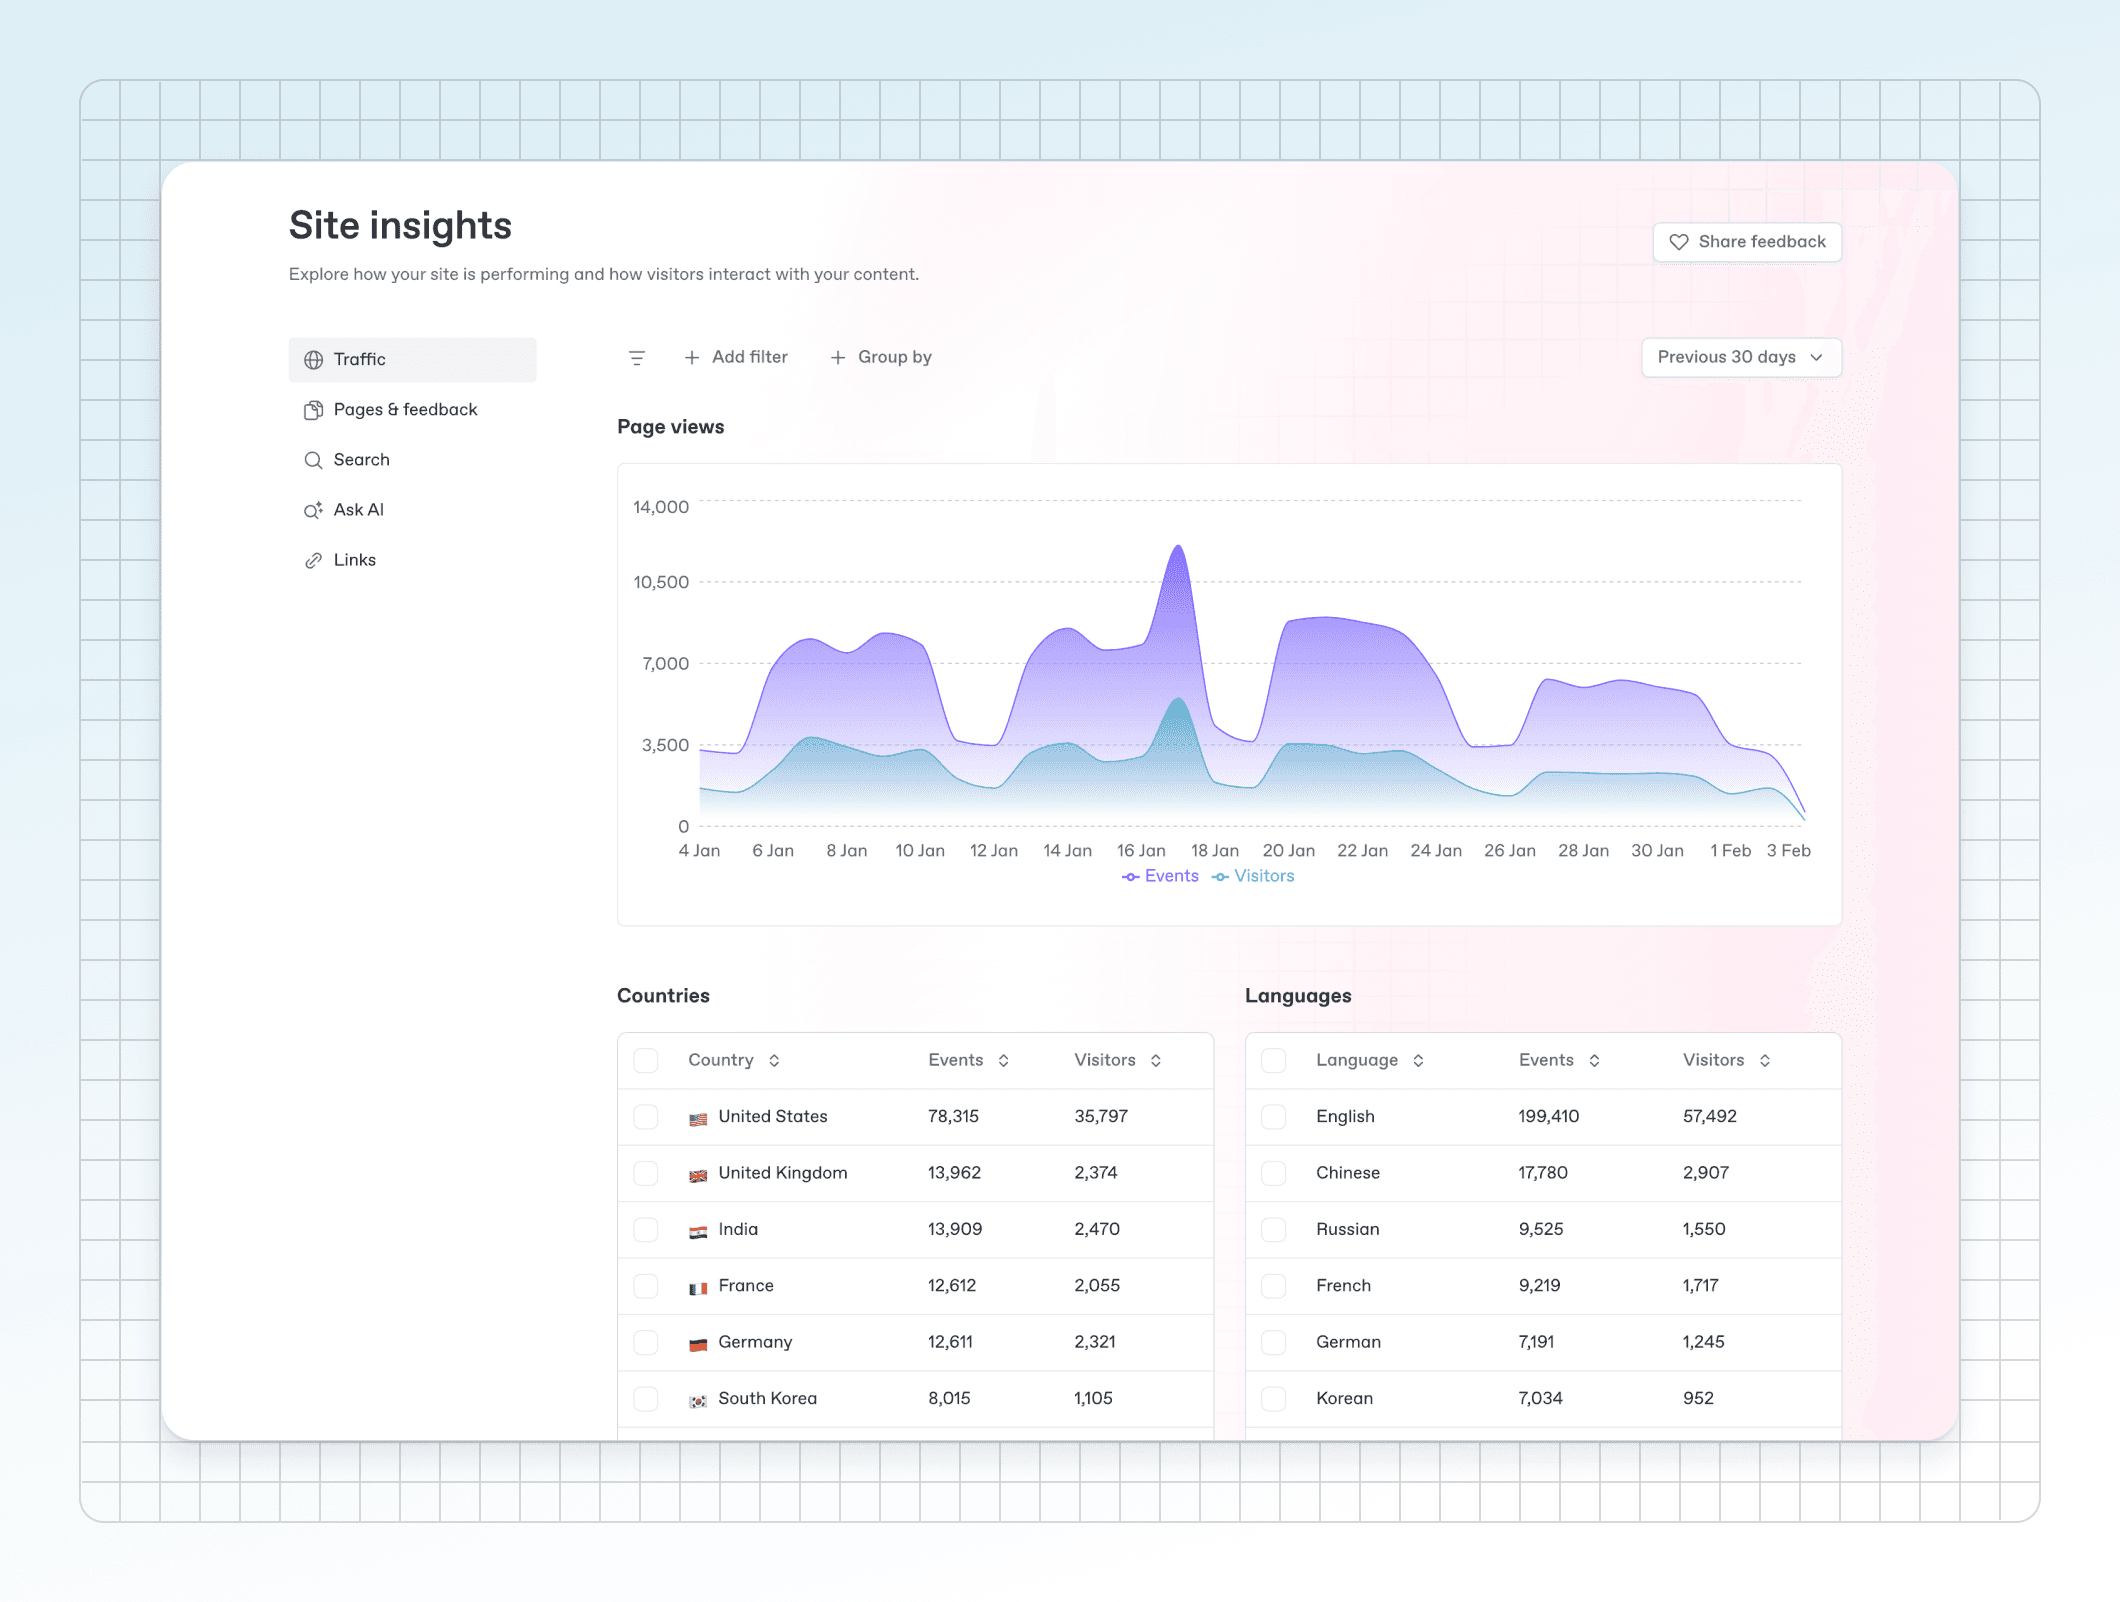Sort the table by Country column

pos(734,1060)
